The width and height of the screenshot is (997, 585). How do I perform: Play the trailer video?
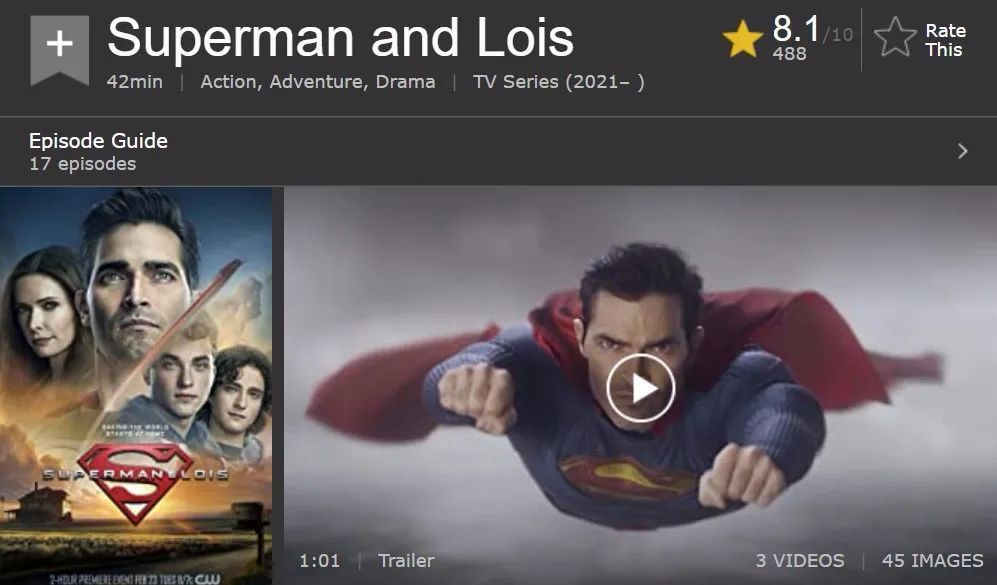[640, 388]
